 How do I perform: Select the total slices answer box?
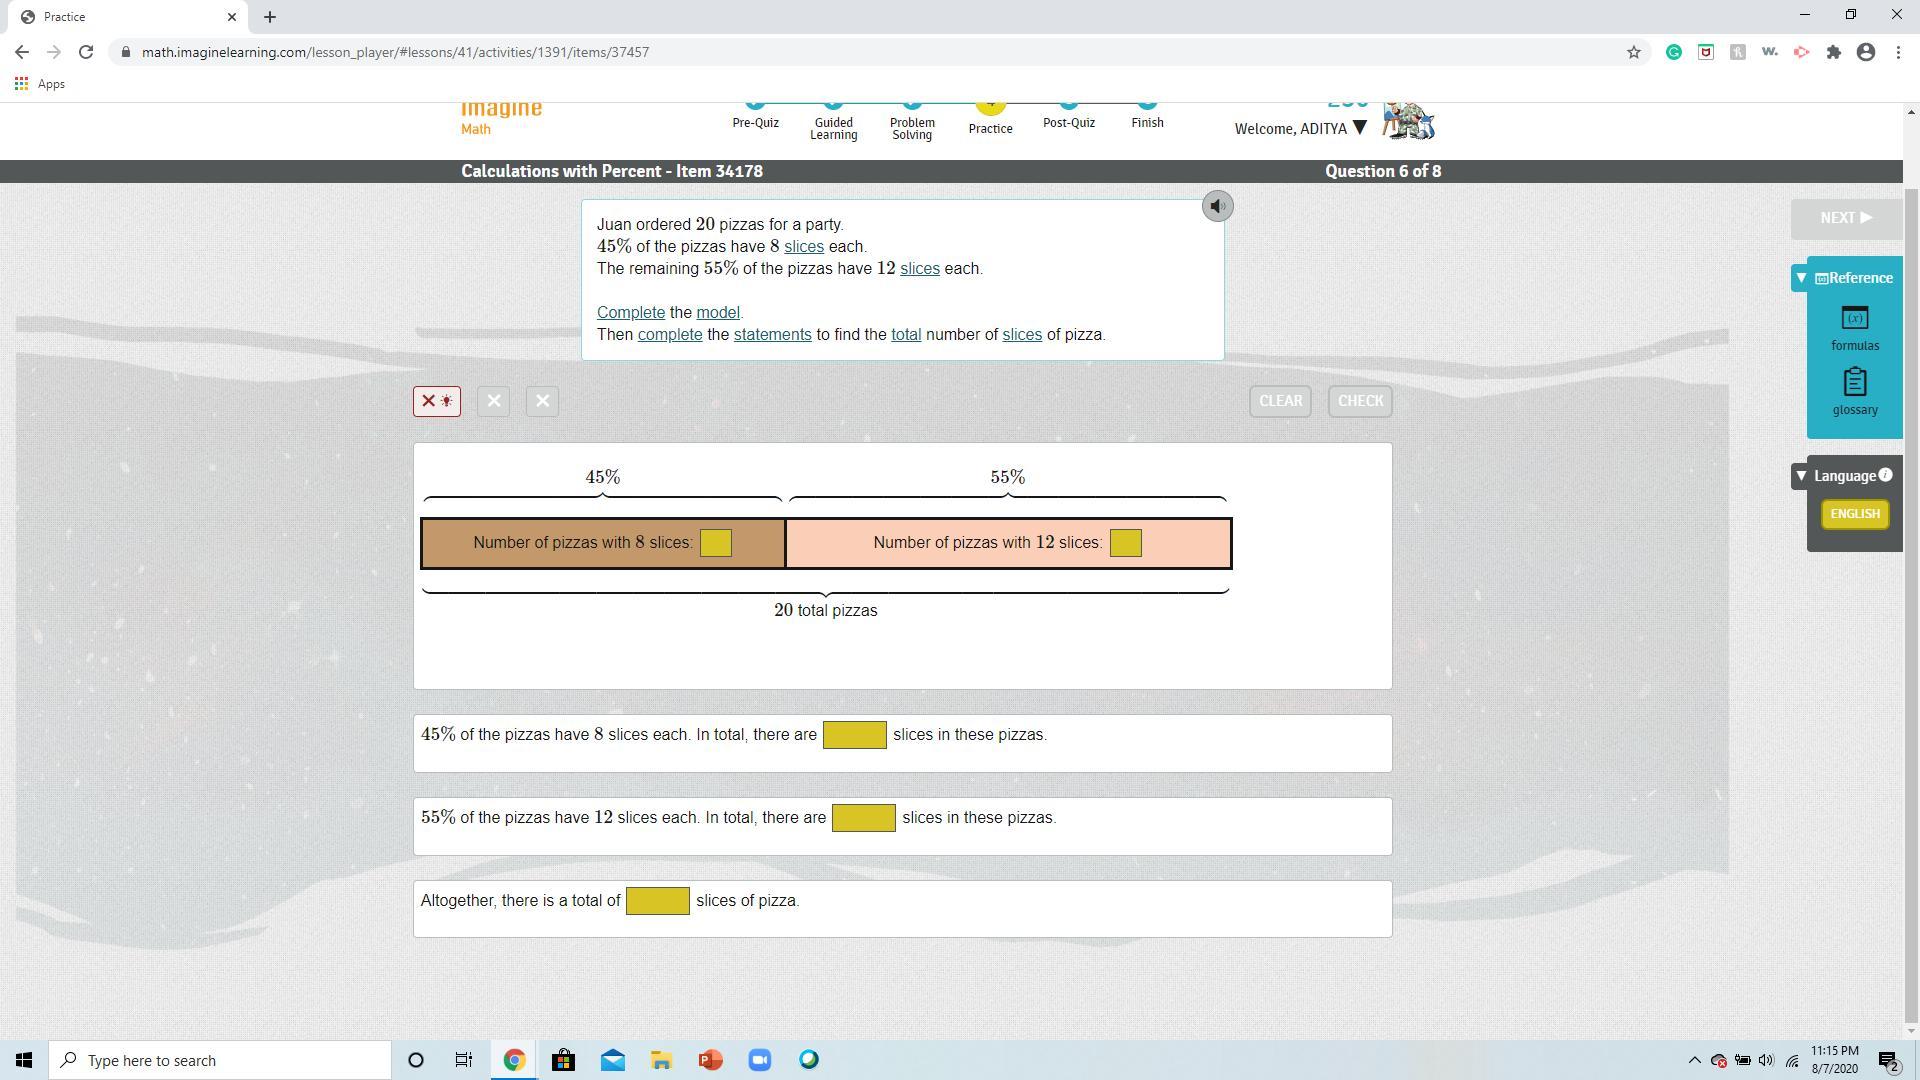click(x=657, y=901)
